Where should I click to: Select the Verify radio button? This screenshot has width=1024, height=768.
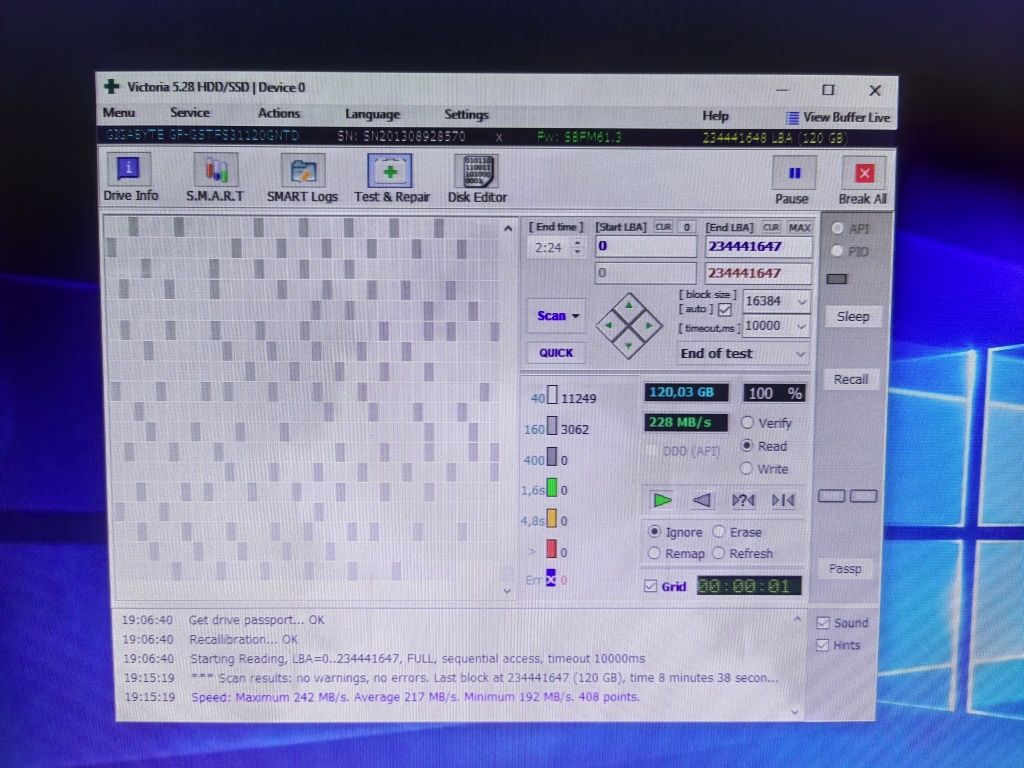(x=747, y=423)
